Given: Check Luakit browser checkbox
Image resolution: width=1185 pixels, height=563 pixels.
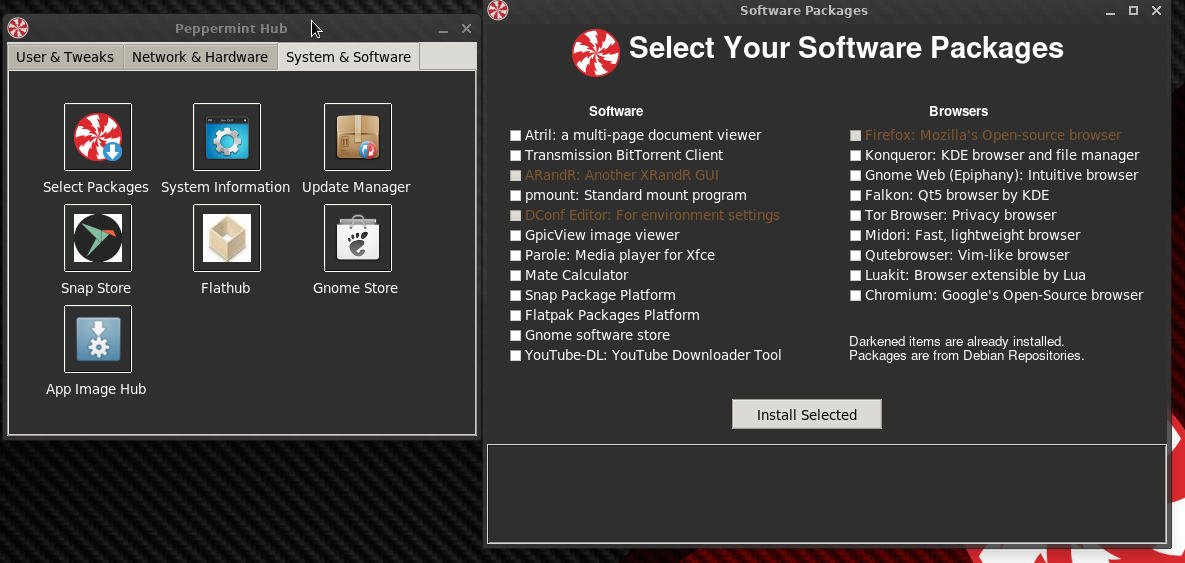Looking at the screenshot, I should coord(855,276).
